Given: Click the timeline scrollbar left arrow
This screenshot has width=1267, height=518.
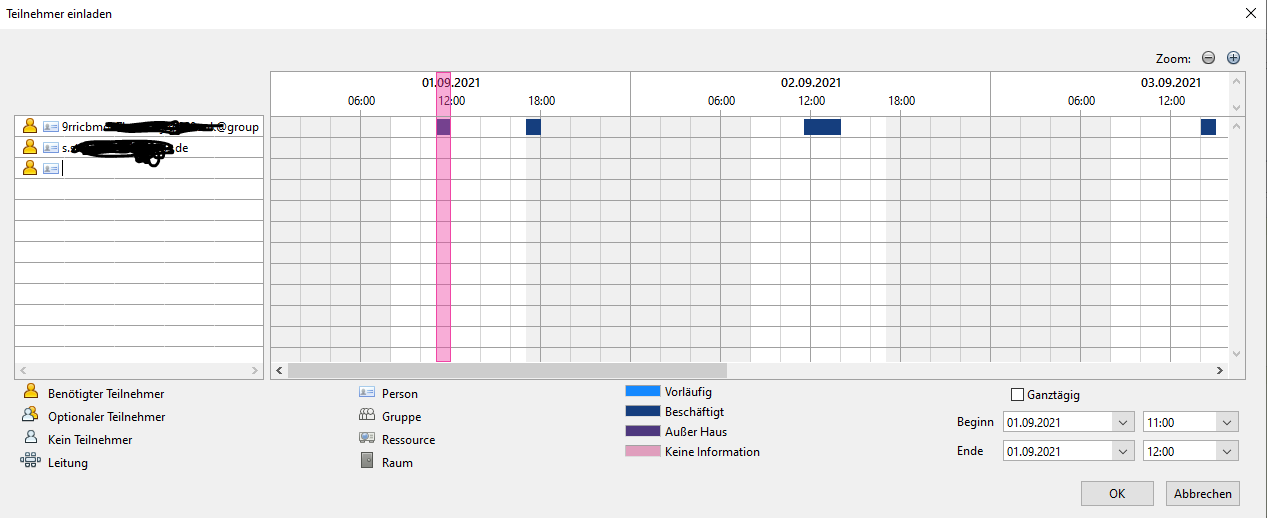Looking at the screenshot, I should coord(279,370).
